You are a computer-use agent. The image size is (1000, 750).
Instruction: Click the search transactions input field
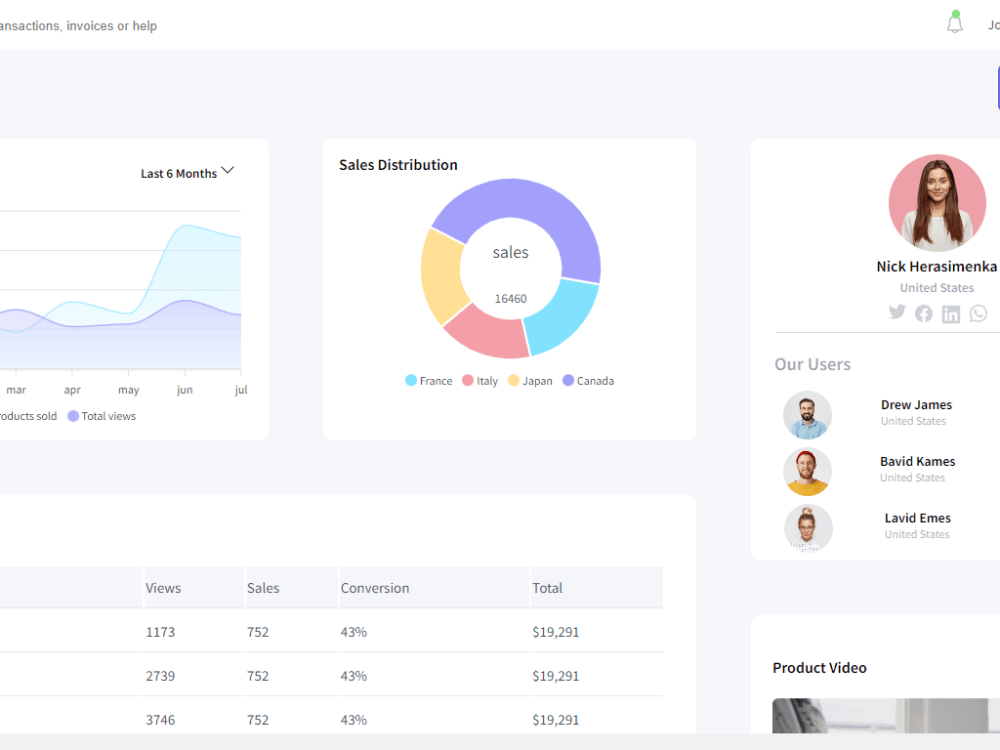coord(78,26)
